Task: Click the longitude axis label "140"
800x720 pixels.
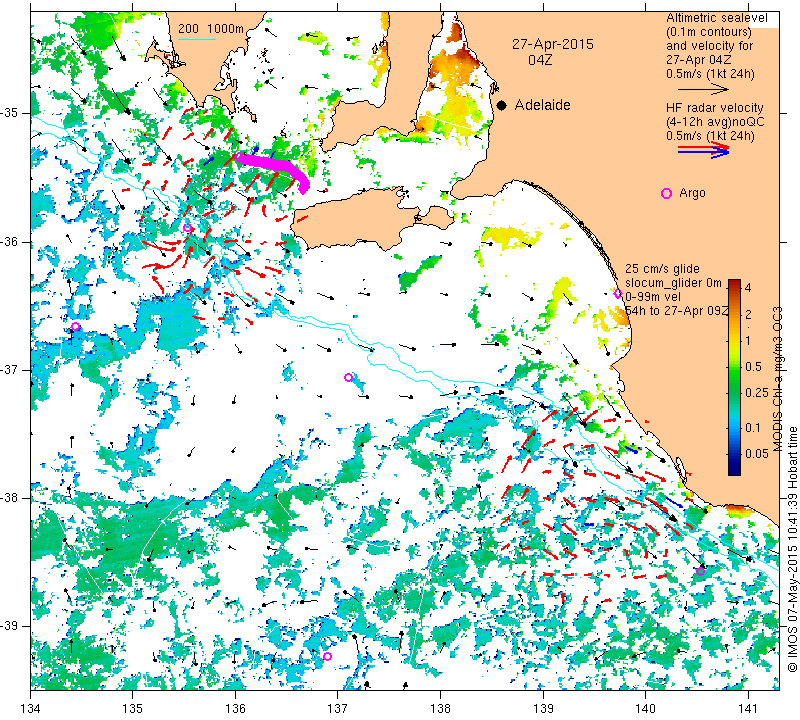Action: pos(645,709)
